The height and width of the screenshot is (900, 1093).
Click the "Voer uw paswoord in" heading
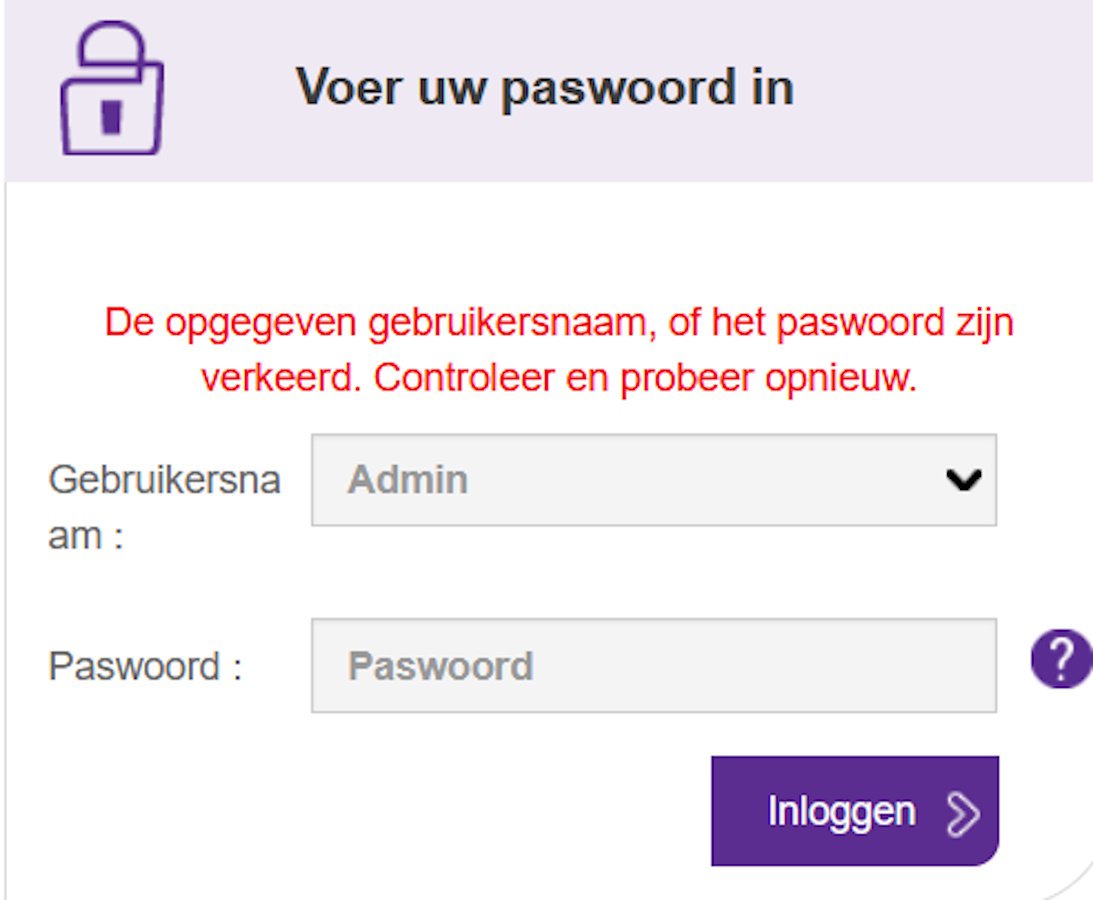pos(544,88)
